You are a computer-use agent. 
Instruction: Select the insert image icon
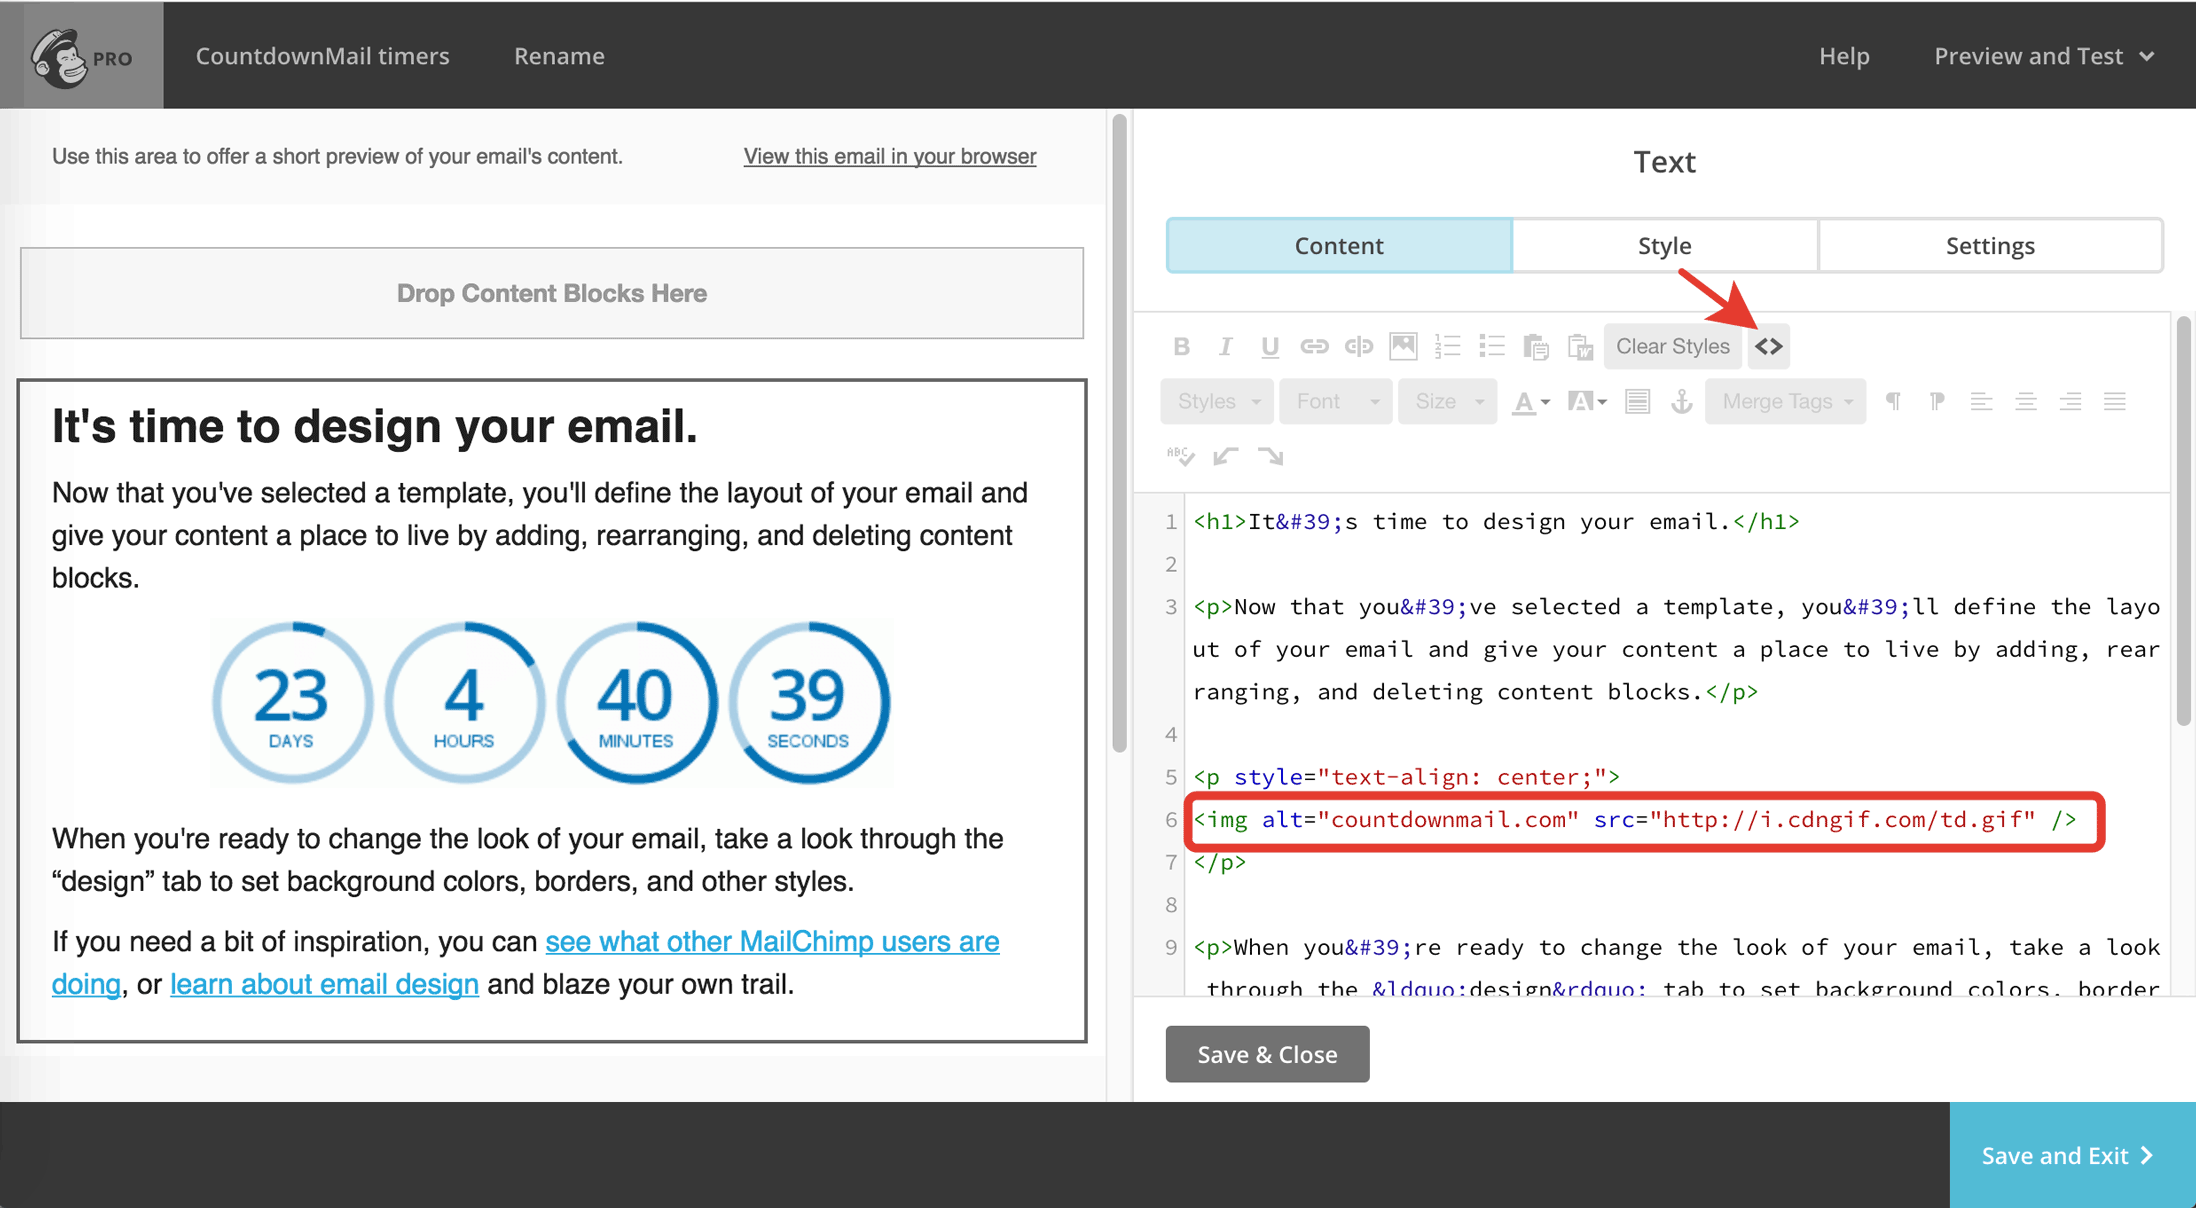point(1403,346)
